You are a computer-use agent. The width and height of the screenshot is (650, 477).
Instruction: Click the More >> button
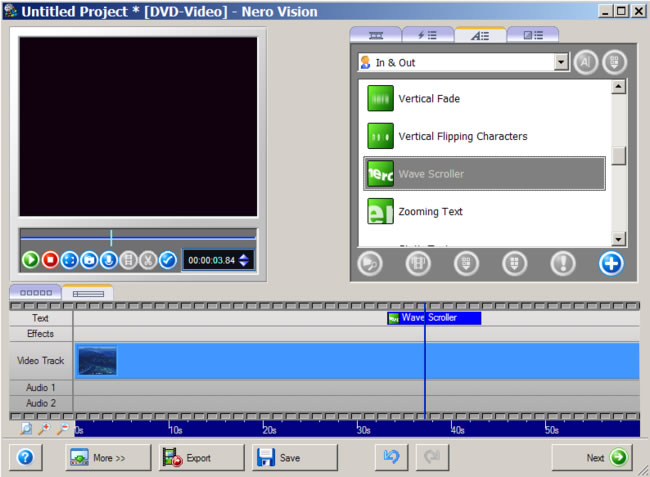tap(108, 458)
